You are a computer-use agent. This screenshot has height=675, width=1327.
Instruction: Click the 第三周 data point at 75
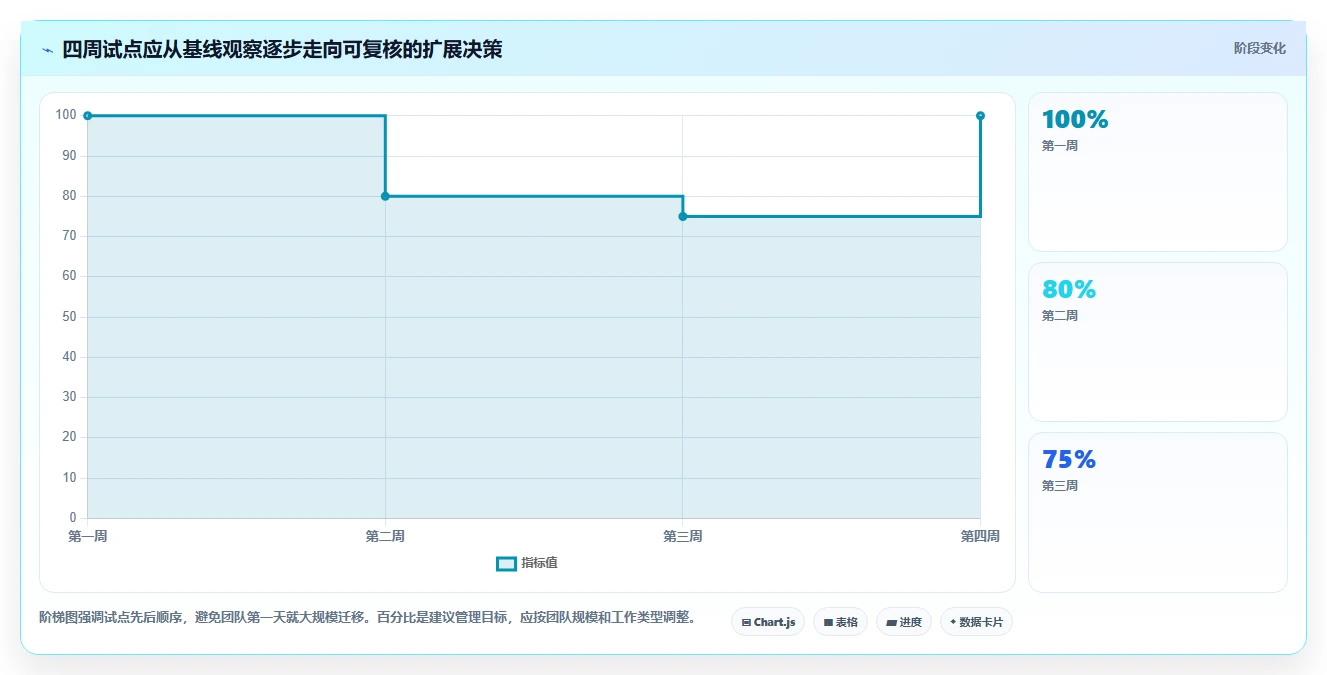pyautogui.click(x=683, y=216)
